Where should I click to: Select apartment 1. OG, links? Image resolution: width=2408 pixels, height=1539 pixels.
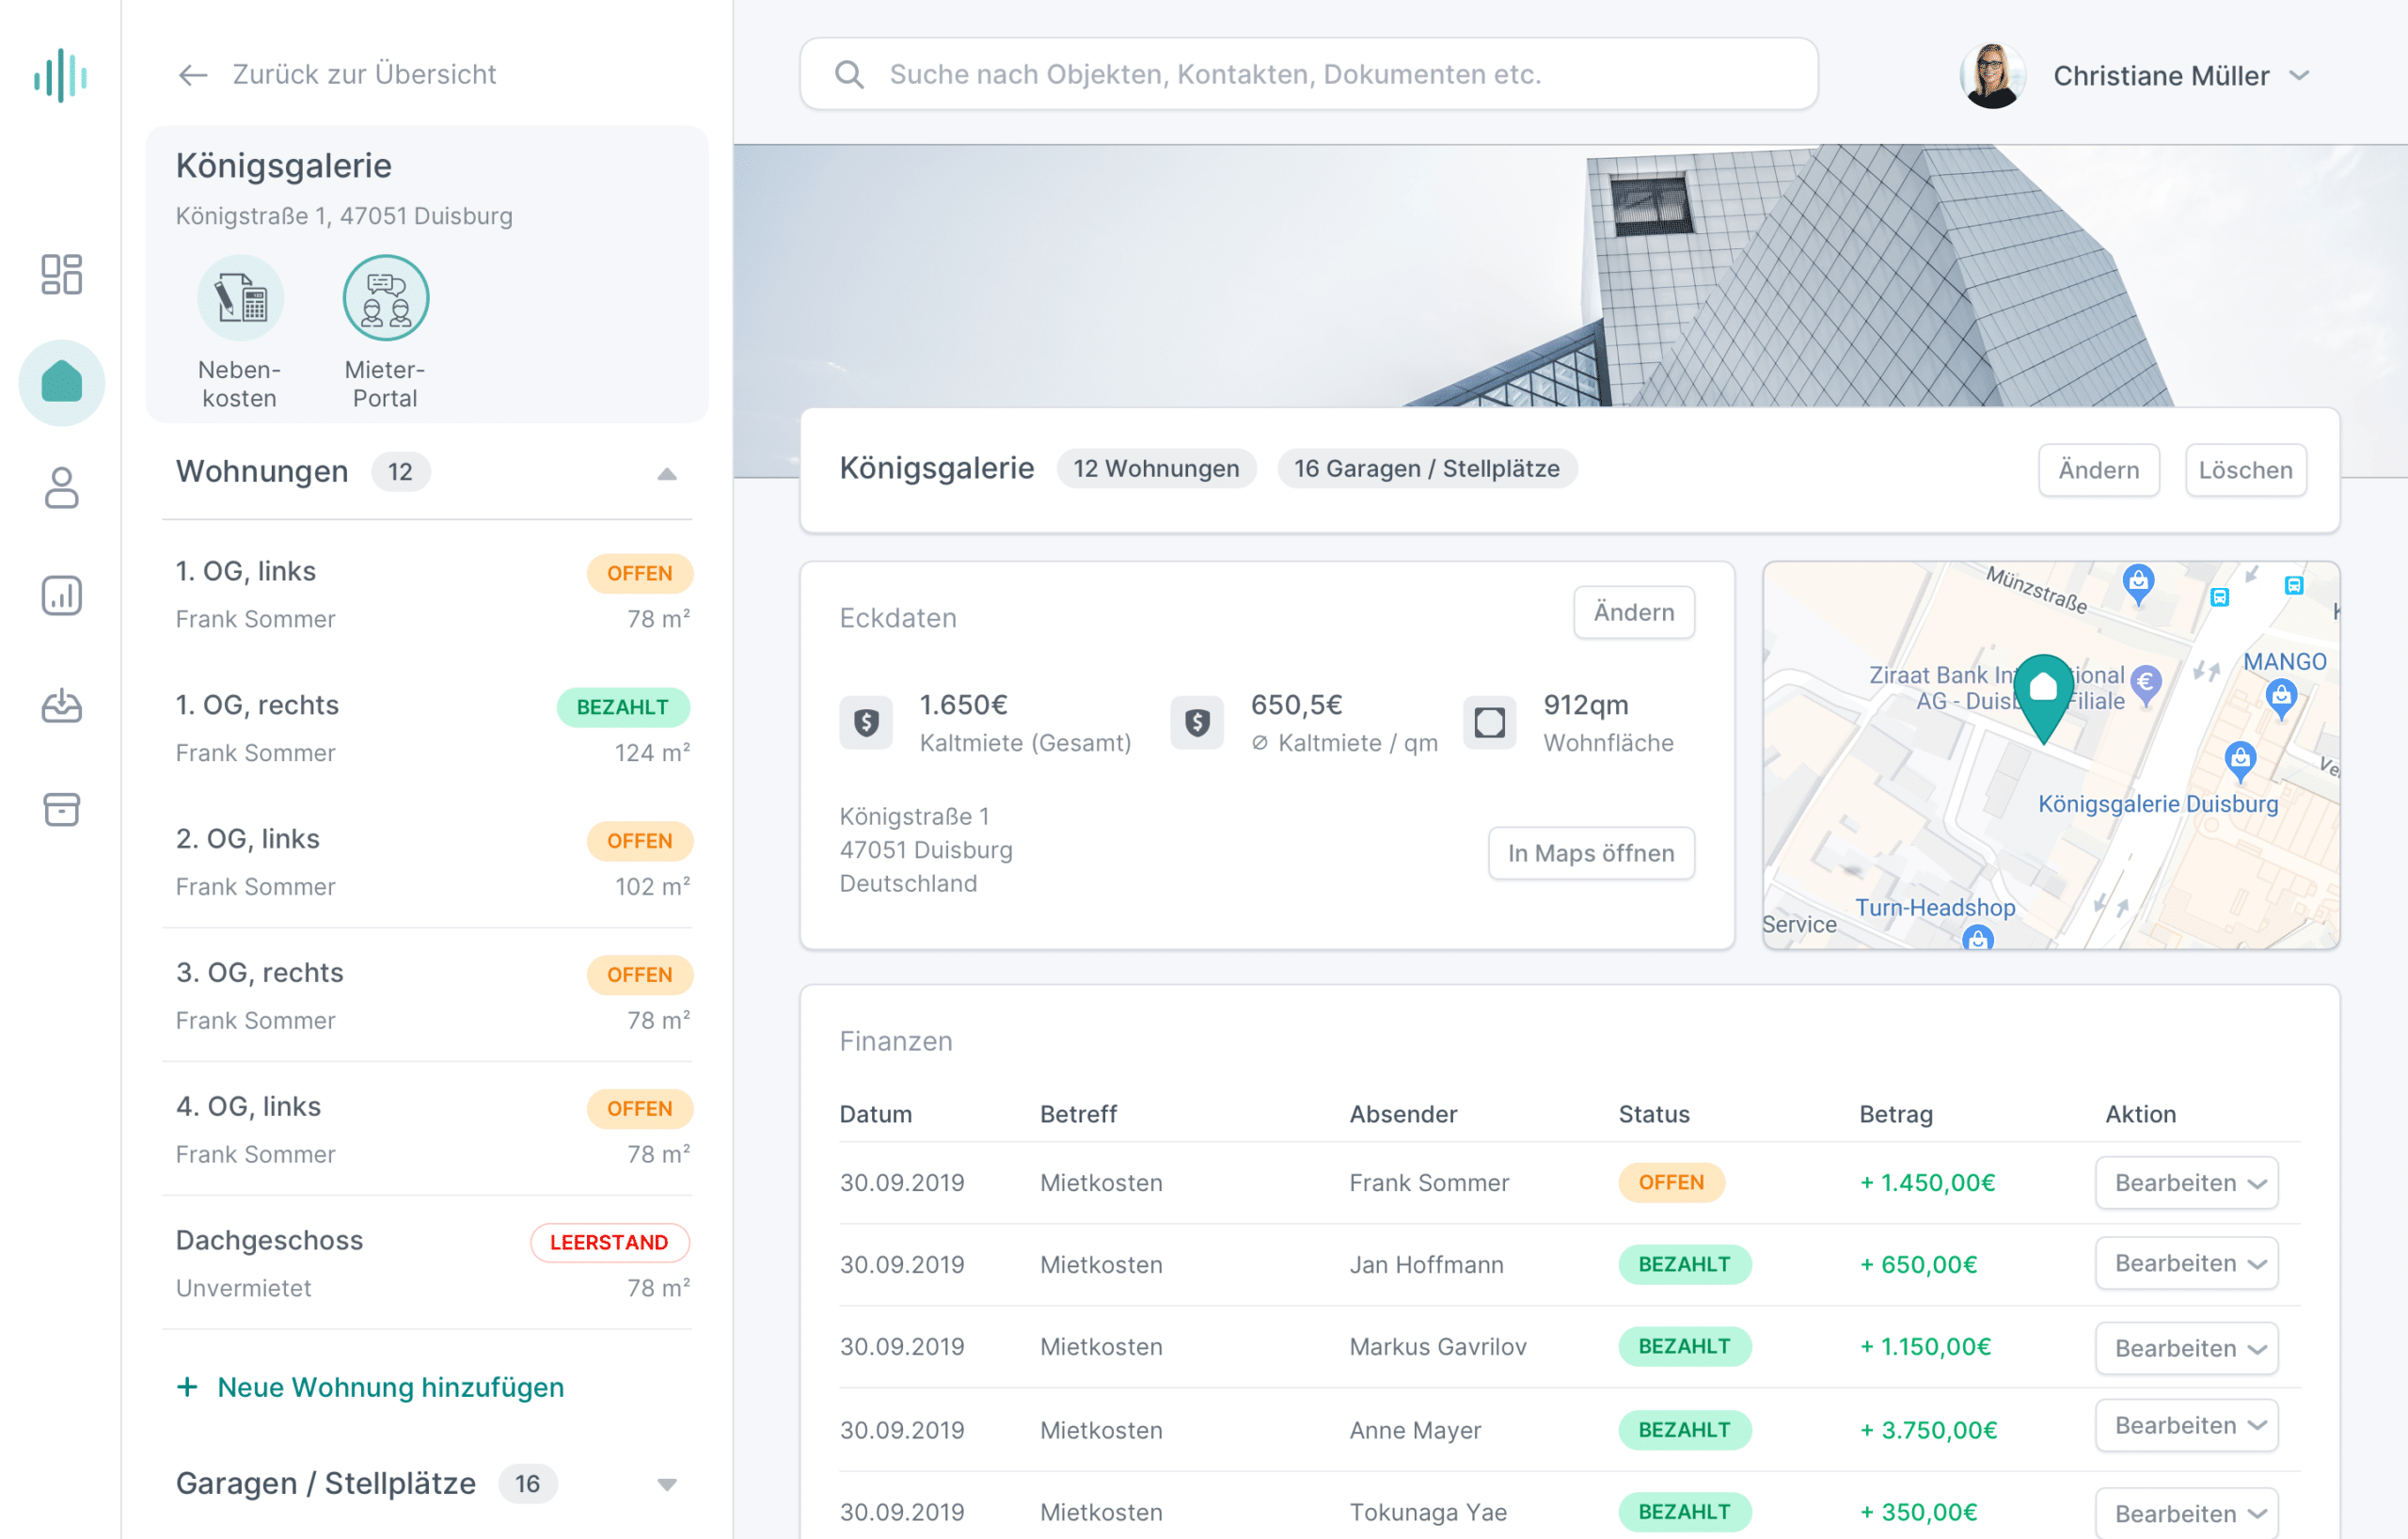click(427, 594)
